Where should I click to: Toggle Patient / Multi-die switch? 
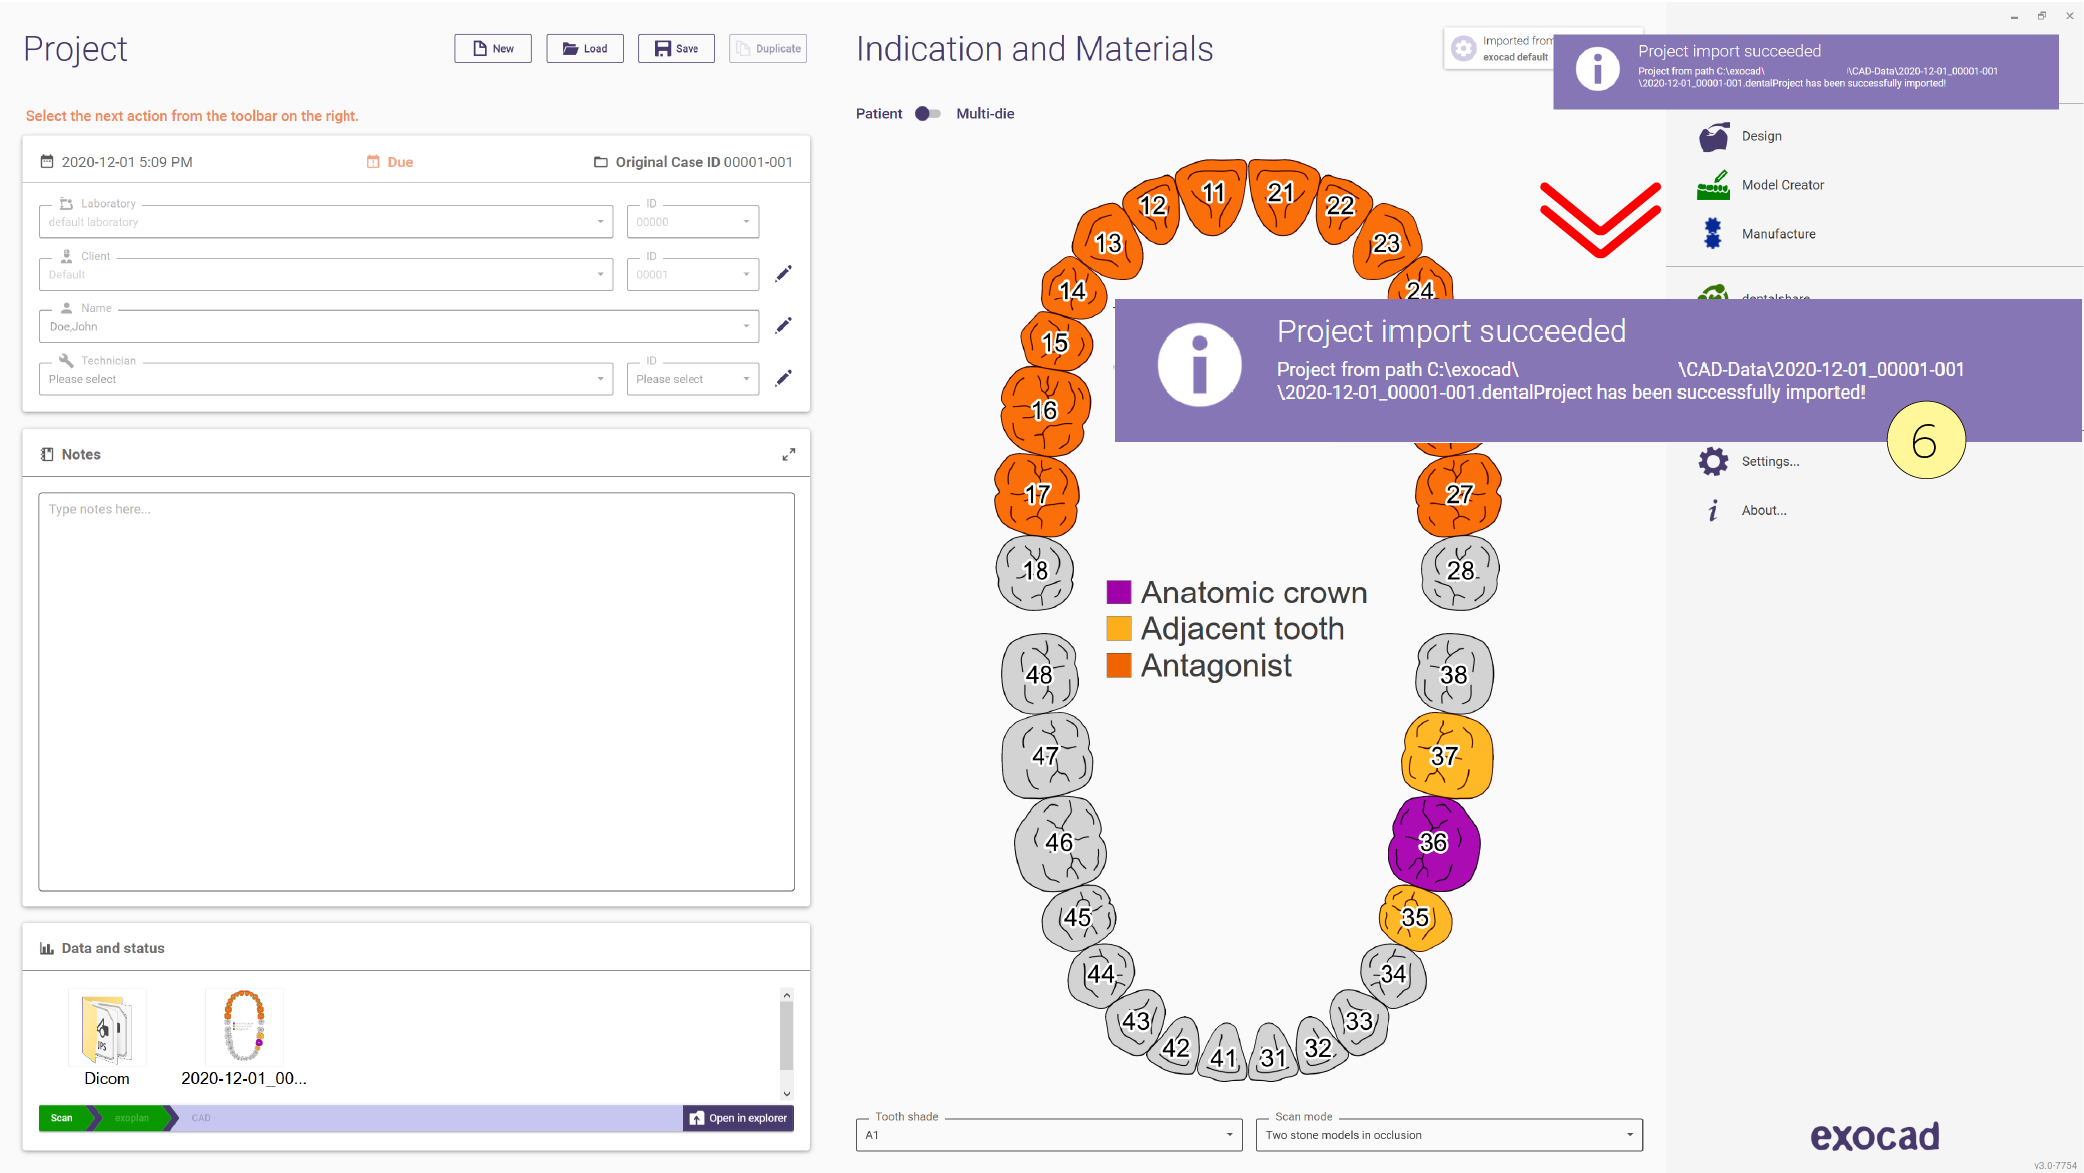coord(928,114)
